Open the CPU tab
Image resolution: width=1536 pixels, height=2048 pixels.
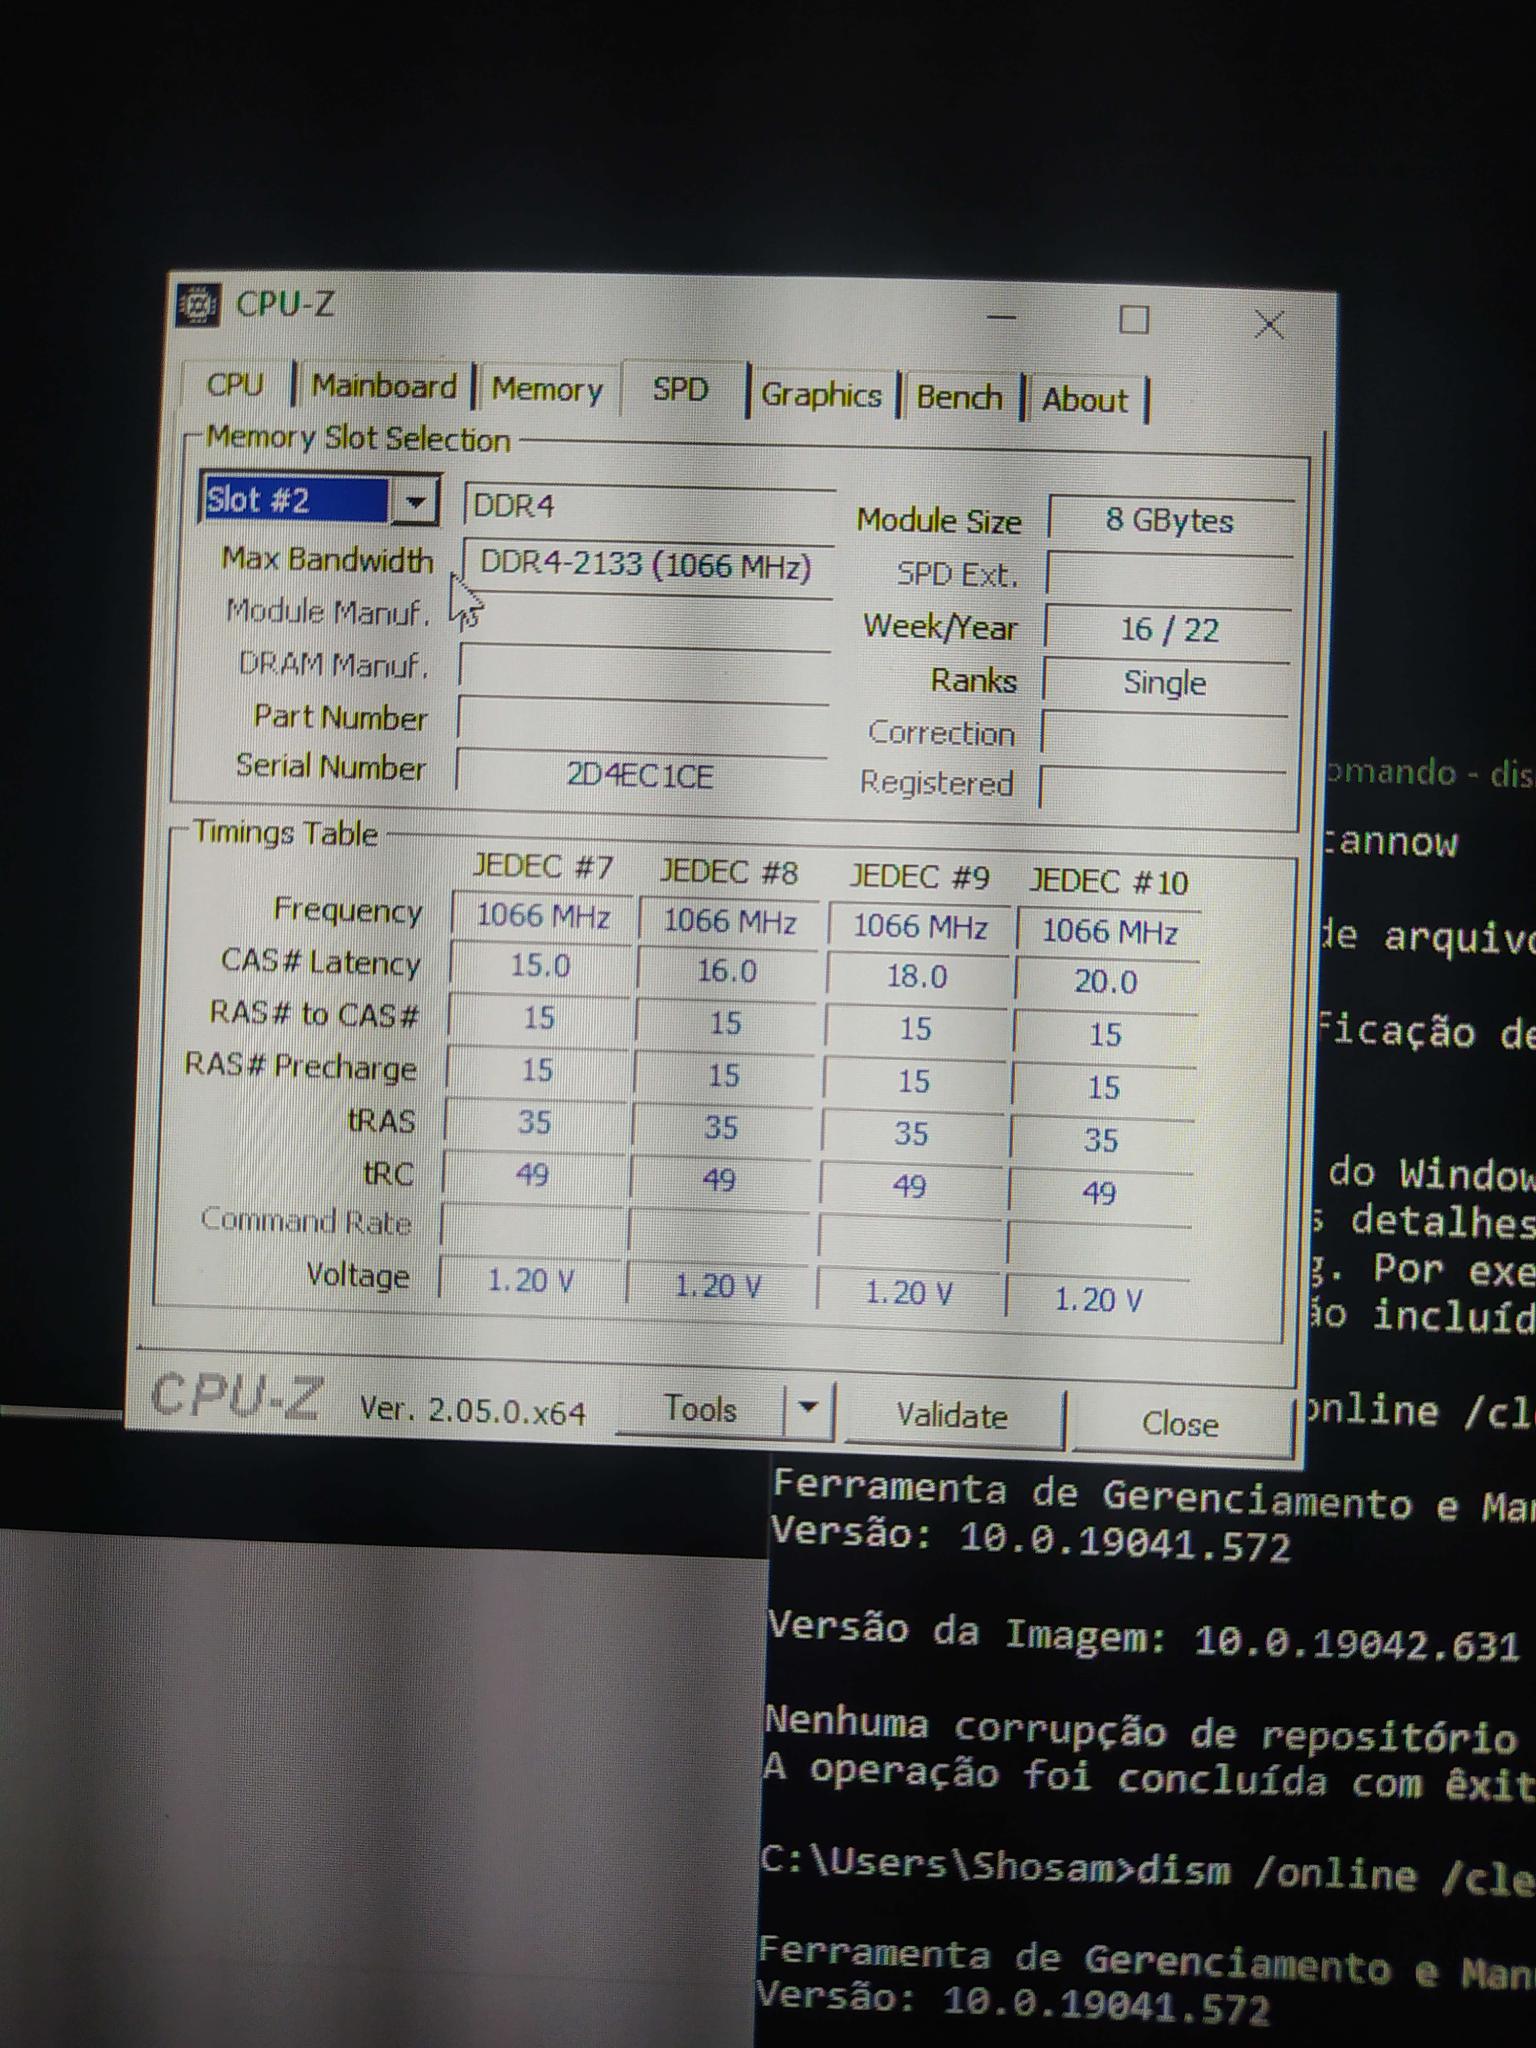pos(235,385)
